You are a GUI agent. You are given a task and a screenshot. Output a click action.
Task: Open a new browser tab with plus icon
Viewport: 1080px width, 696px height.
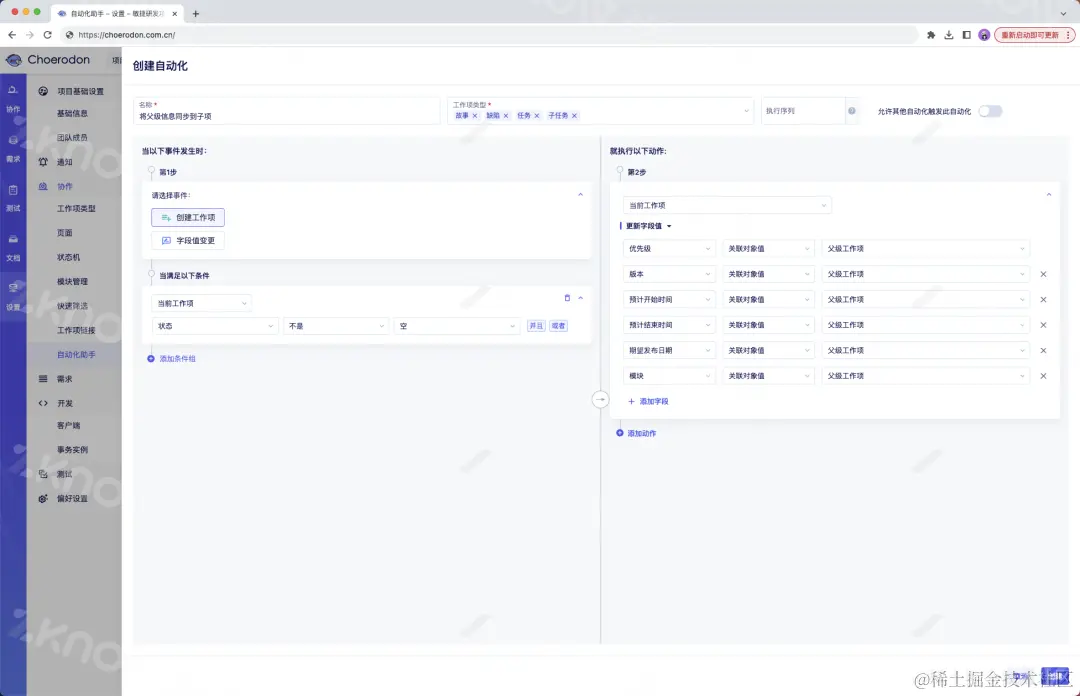pos(196,14)
